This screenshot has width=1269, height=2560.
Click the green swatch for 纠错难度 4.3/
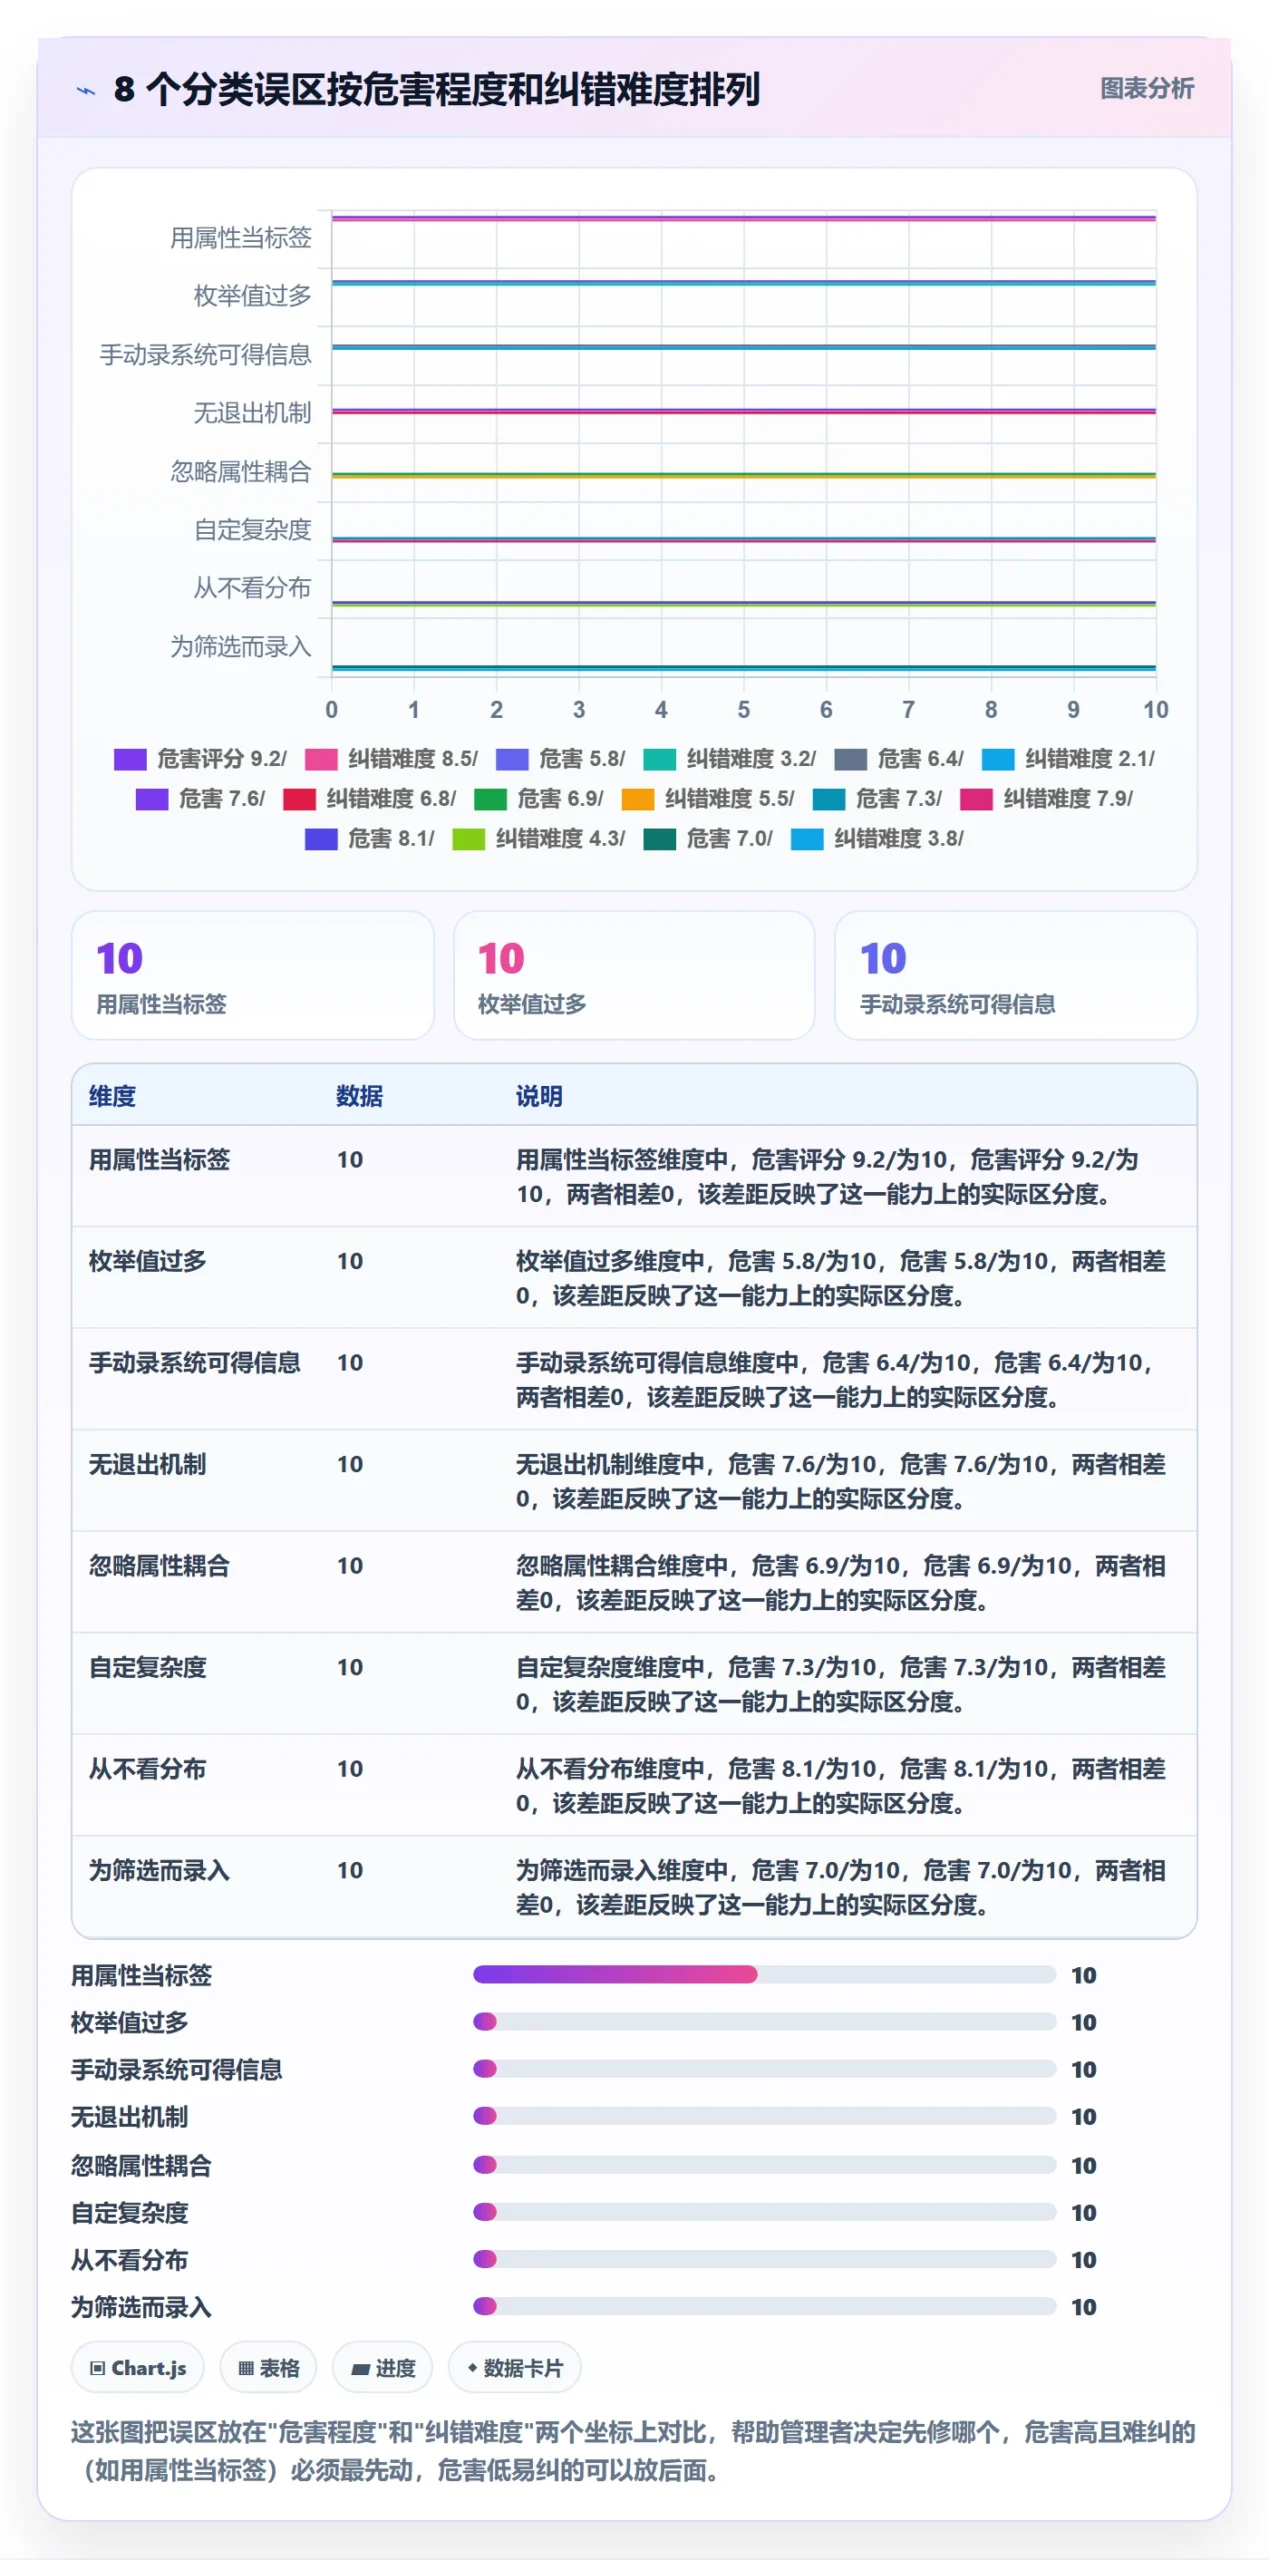click(x=468, y=839)
